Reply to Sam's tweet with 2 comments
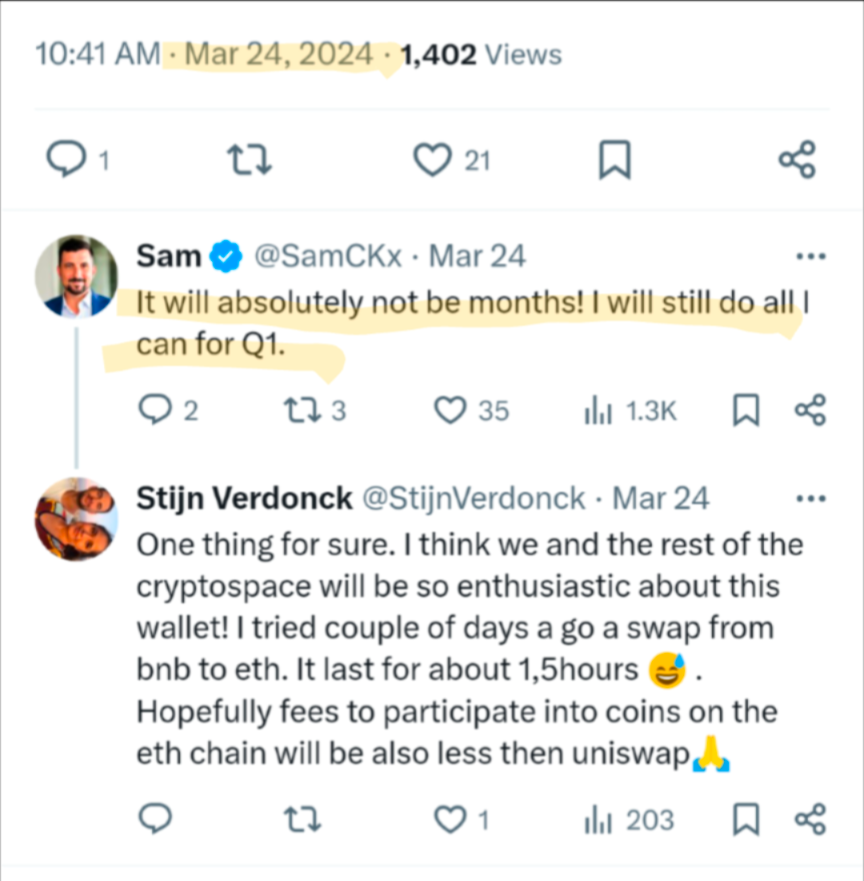The width and height of the screenshot is (864, 881). pyautogui.click(x=155, y=409)
